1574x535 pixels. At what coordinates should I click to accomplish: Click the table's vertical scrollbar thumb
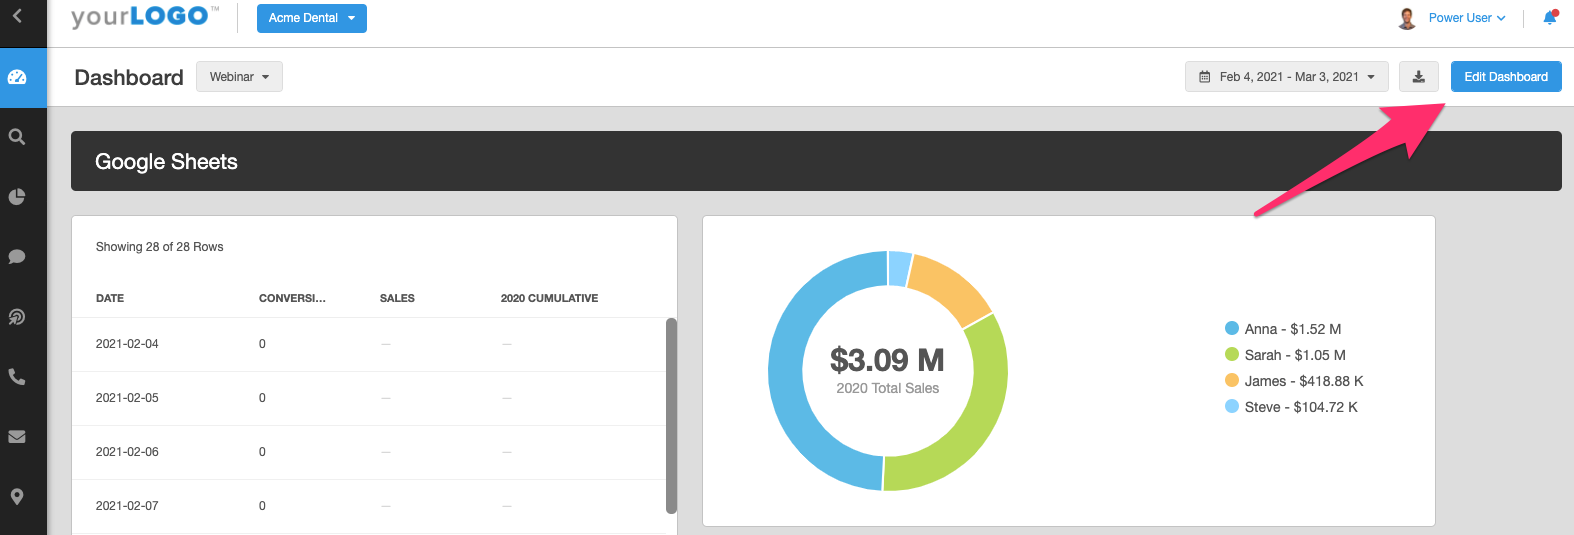click(x=671, y=416)
